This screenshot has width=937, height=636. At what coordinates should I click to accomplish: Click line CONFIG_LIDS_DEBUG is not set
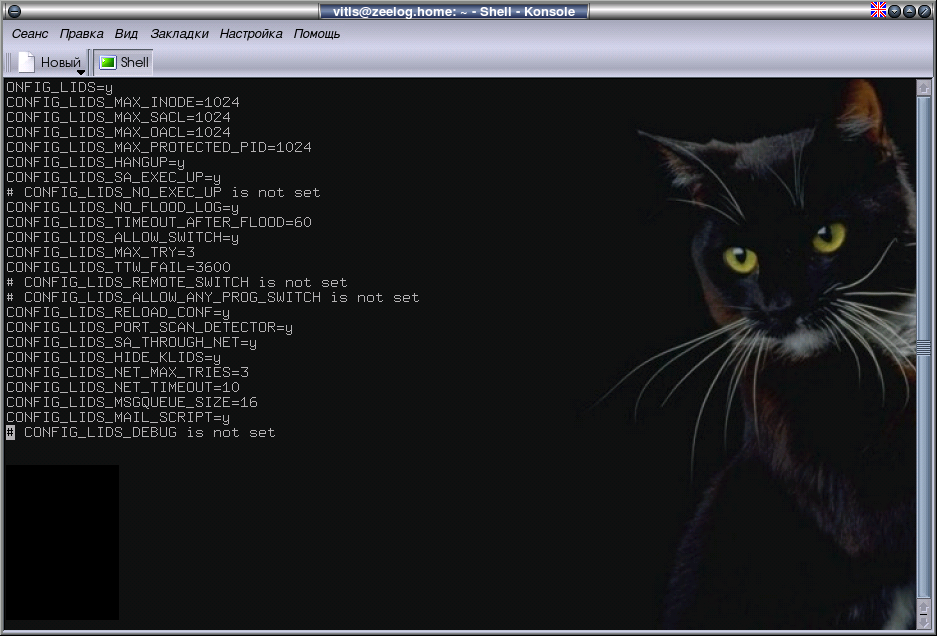pos(140,432)
